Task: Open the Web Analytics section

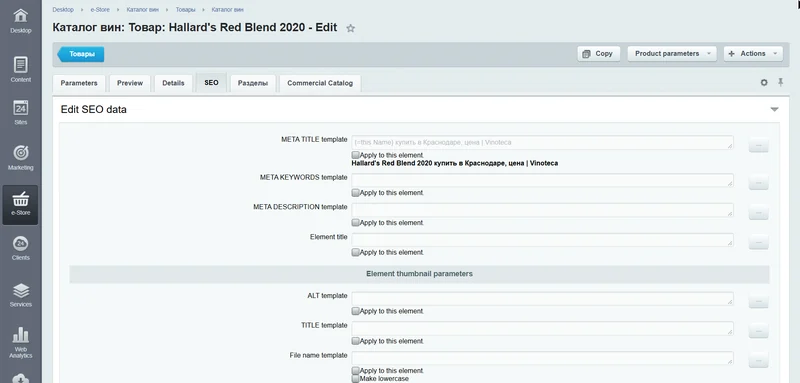Action: 20,342
